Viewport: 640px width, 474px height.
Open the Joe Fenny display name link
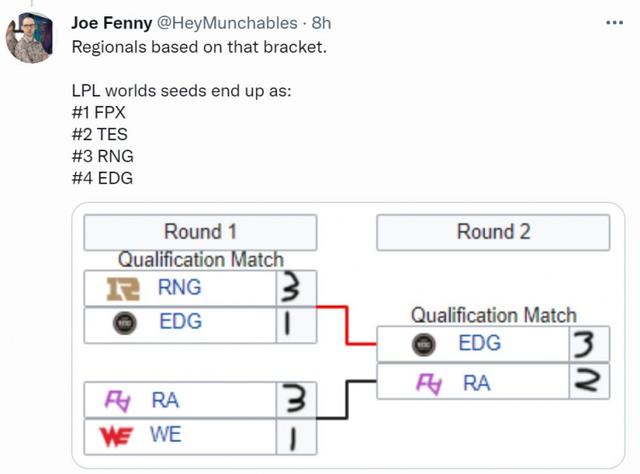coord(112,23)
